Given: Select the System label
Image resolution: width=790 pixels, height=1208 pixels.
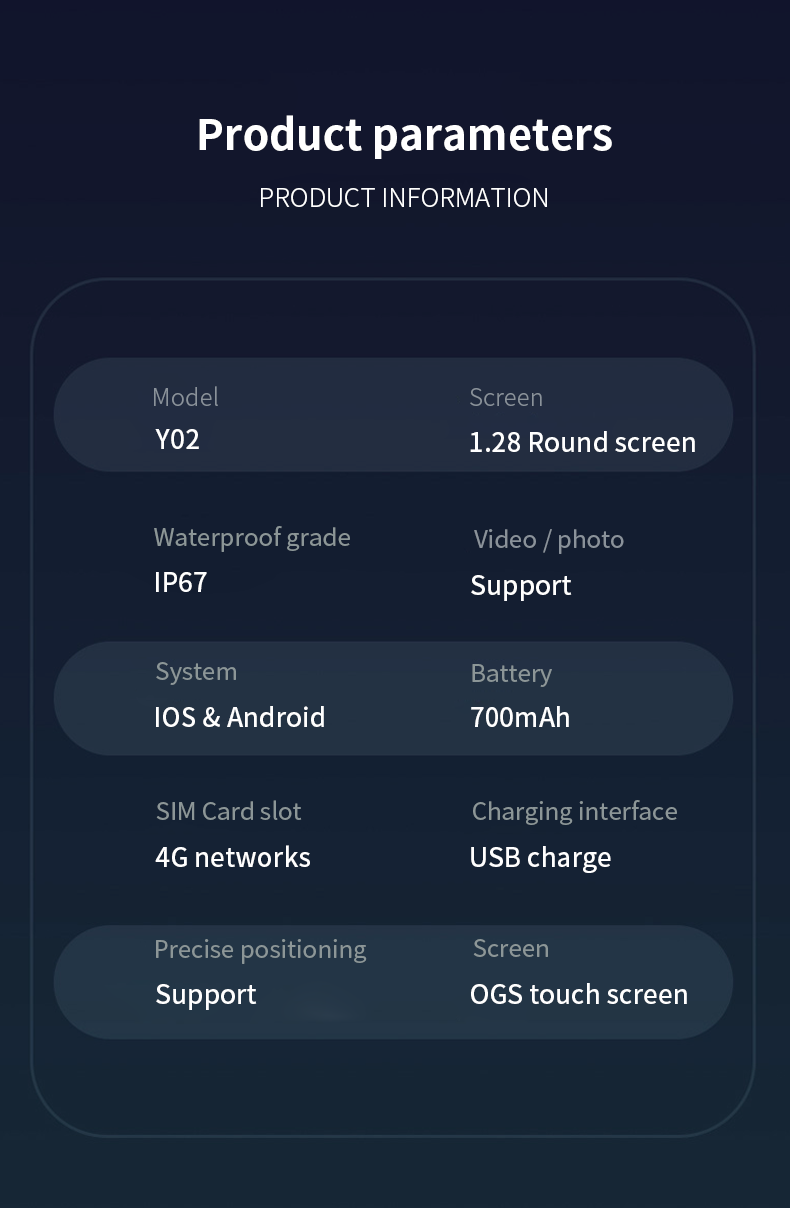Looking at the screenshot, I should [196, 672].
